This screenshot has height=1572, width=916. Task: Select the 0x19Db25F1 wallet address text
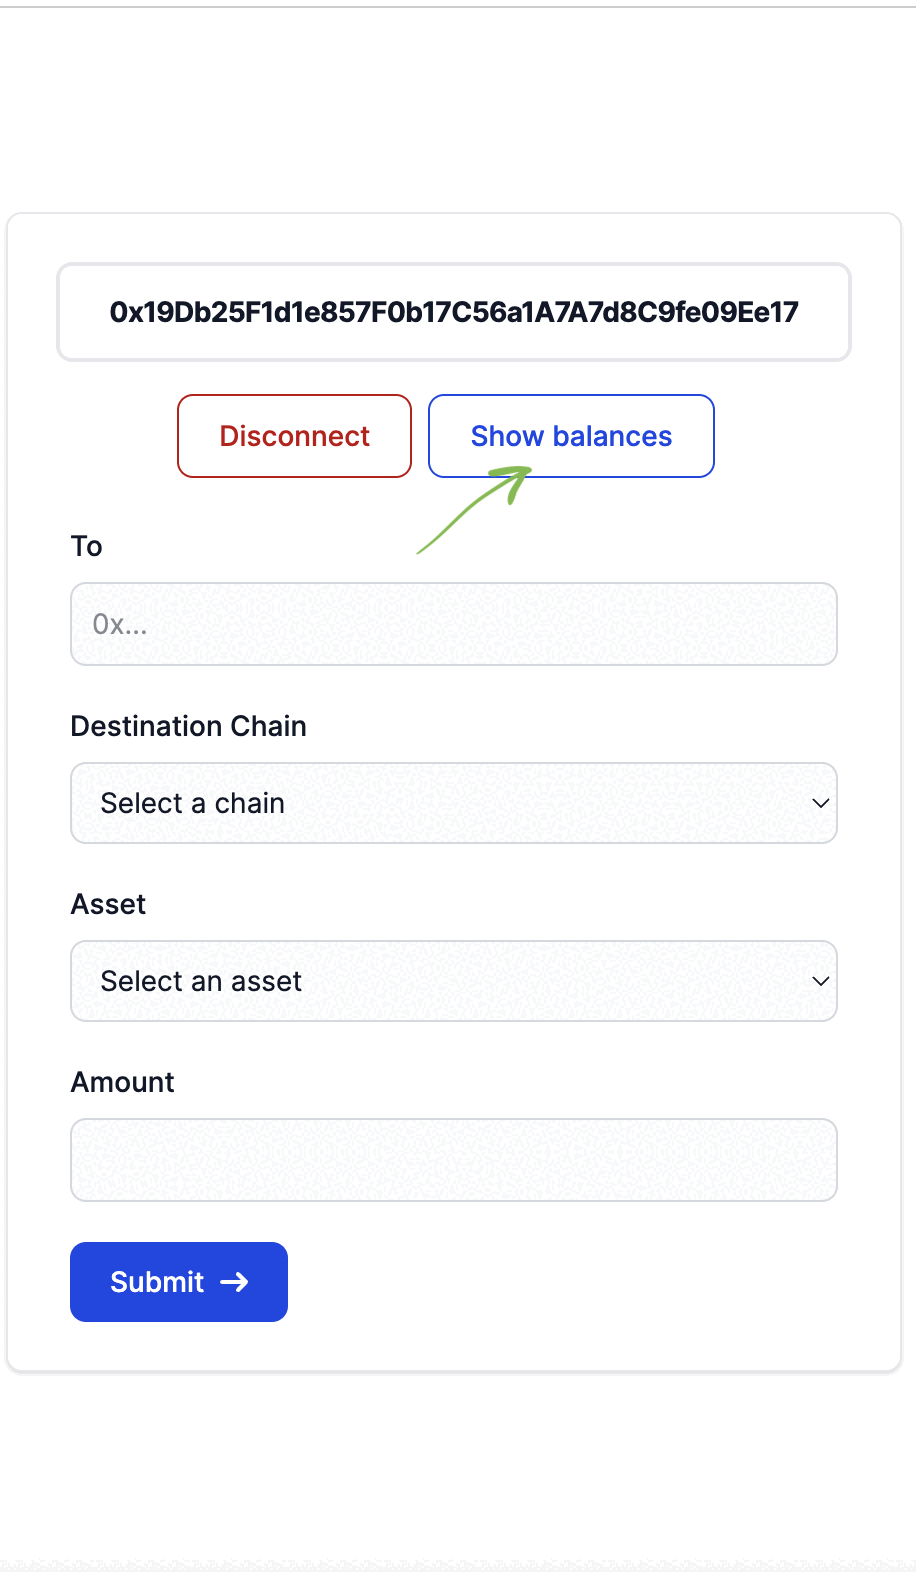click(454, 312)
